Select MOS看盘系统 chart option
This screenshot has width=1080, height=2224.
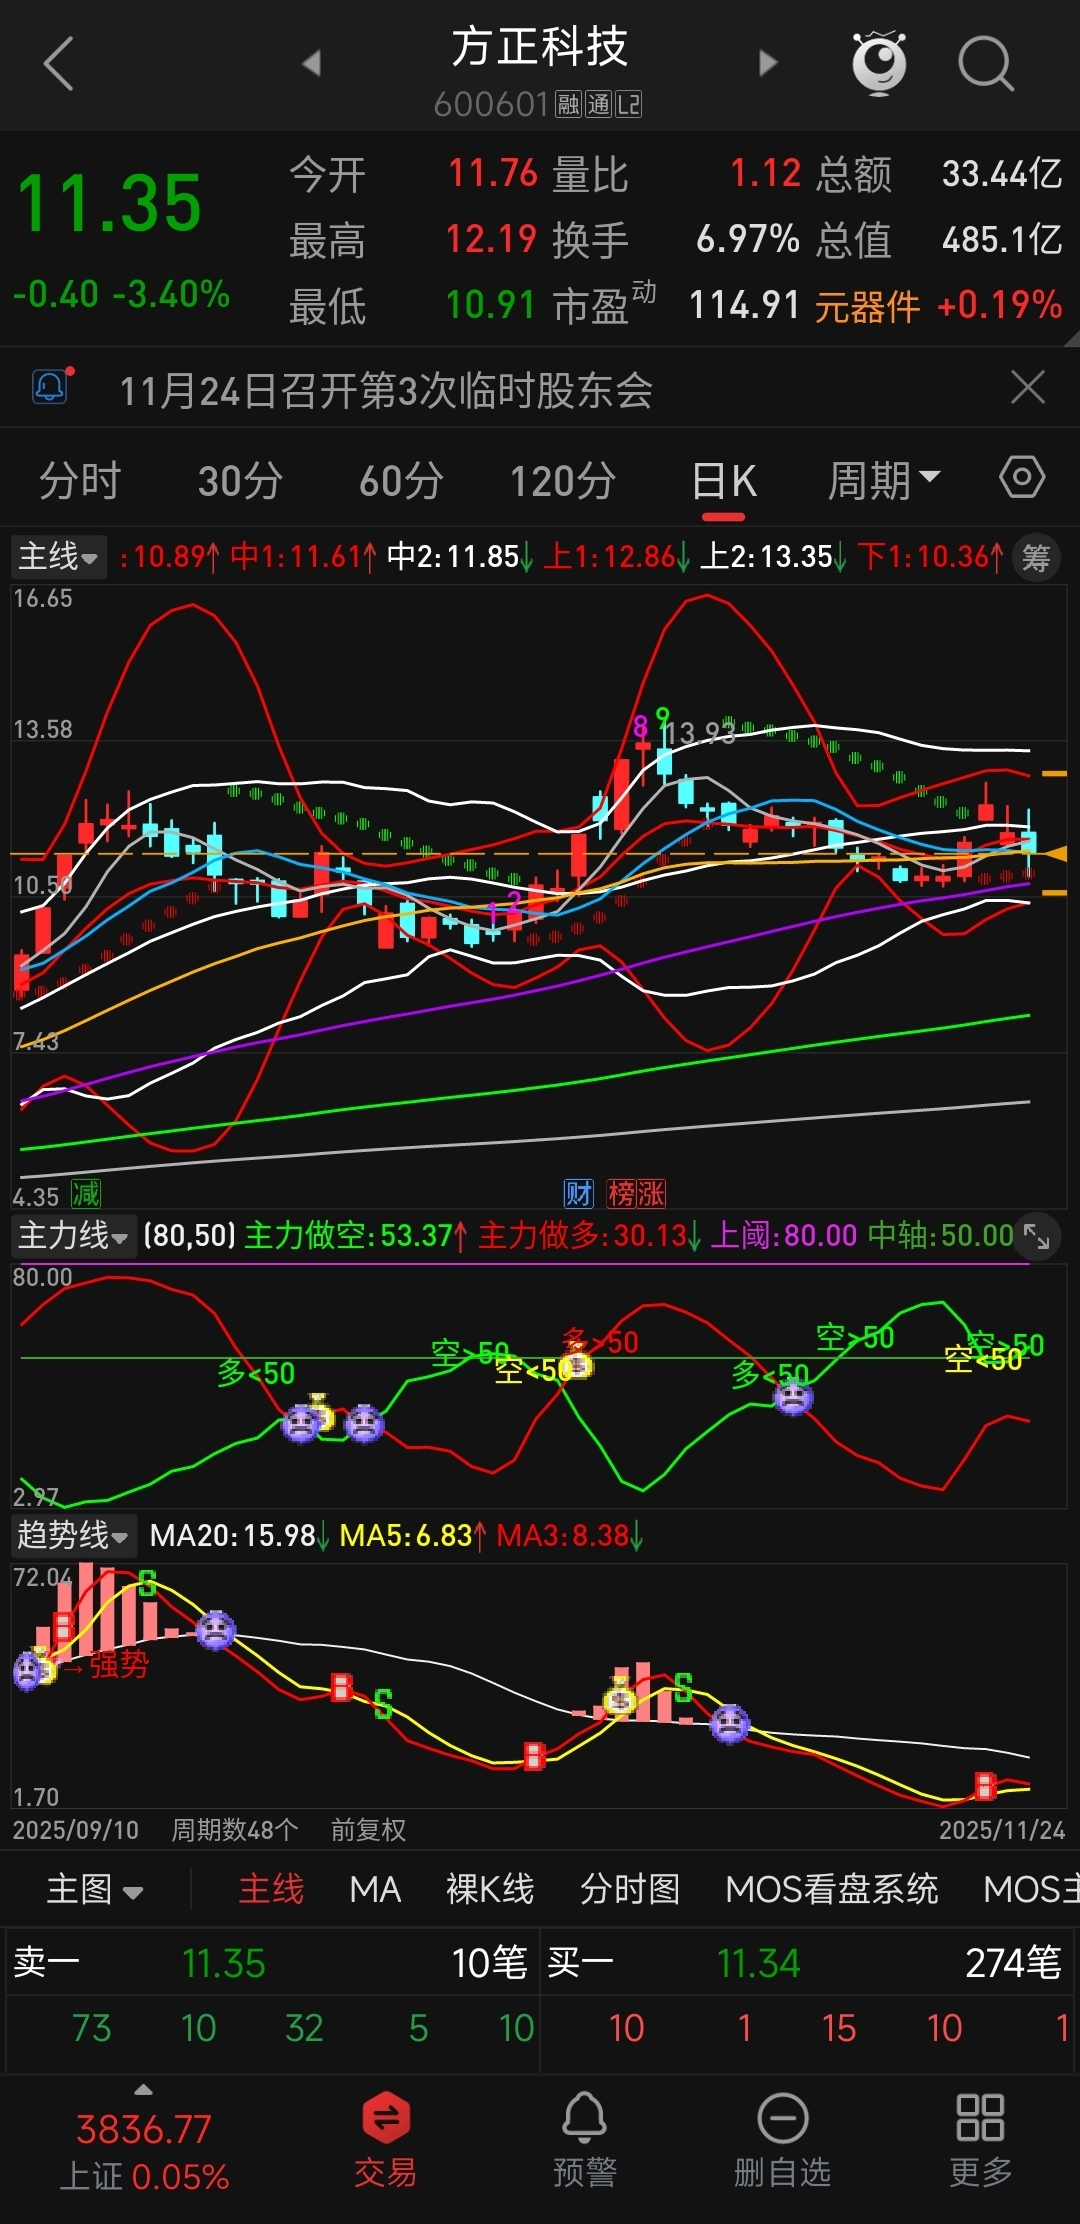tap(832, 1889)
